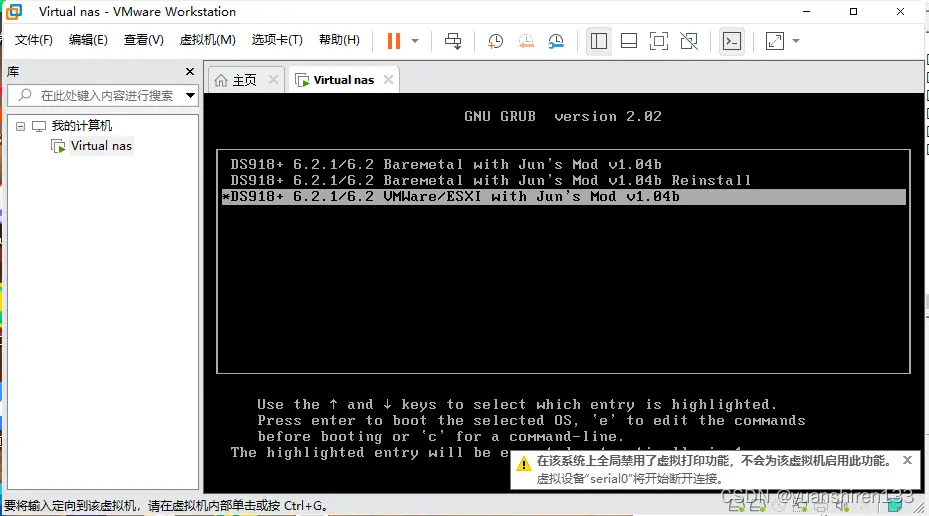This screenshot has height=516, width=929.
Task: Pause the virtual machine with the orange button
Action: coord(394,41)
